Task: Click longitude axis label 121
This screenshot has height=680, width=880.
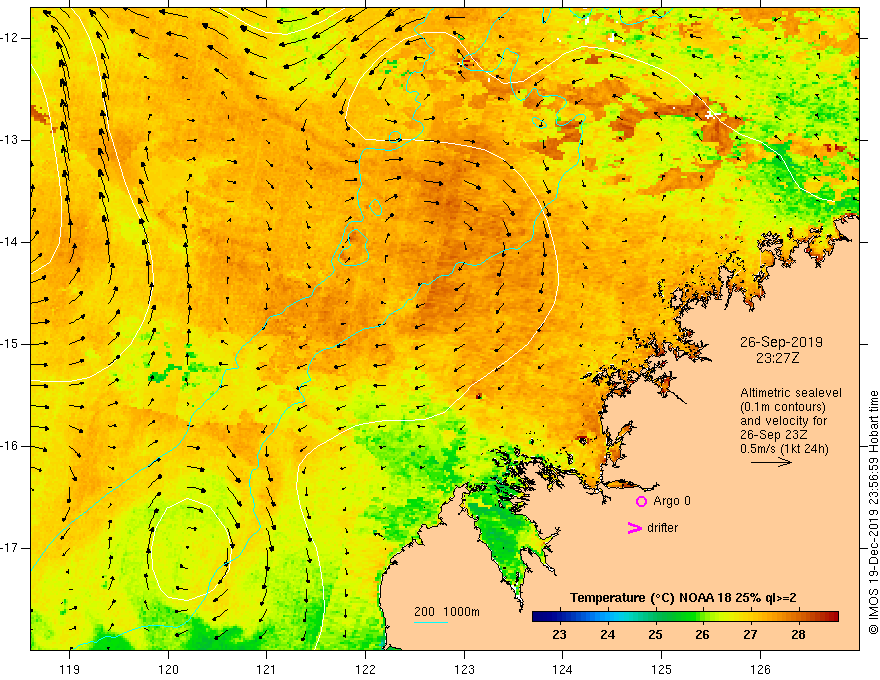Action: point(266,669)
